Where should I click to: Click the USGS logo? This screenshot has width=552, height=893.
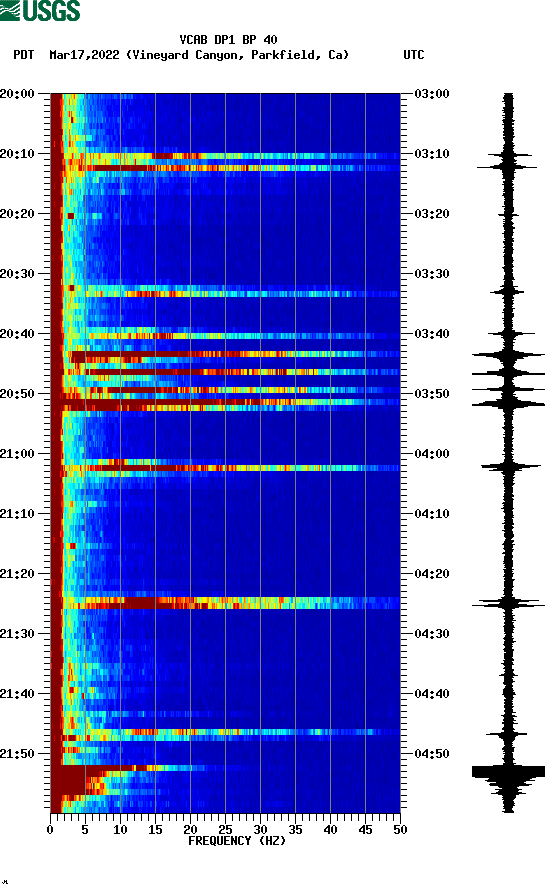pyautogui.click(x=40, y=10)
